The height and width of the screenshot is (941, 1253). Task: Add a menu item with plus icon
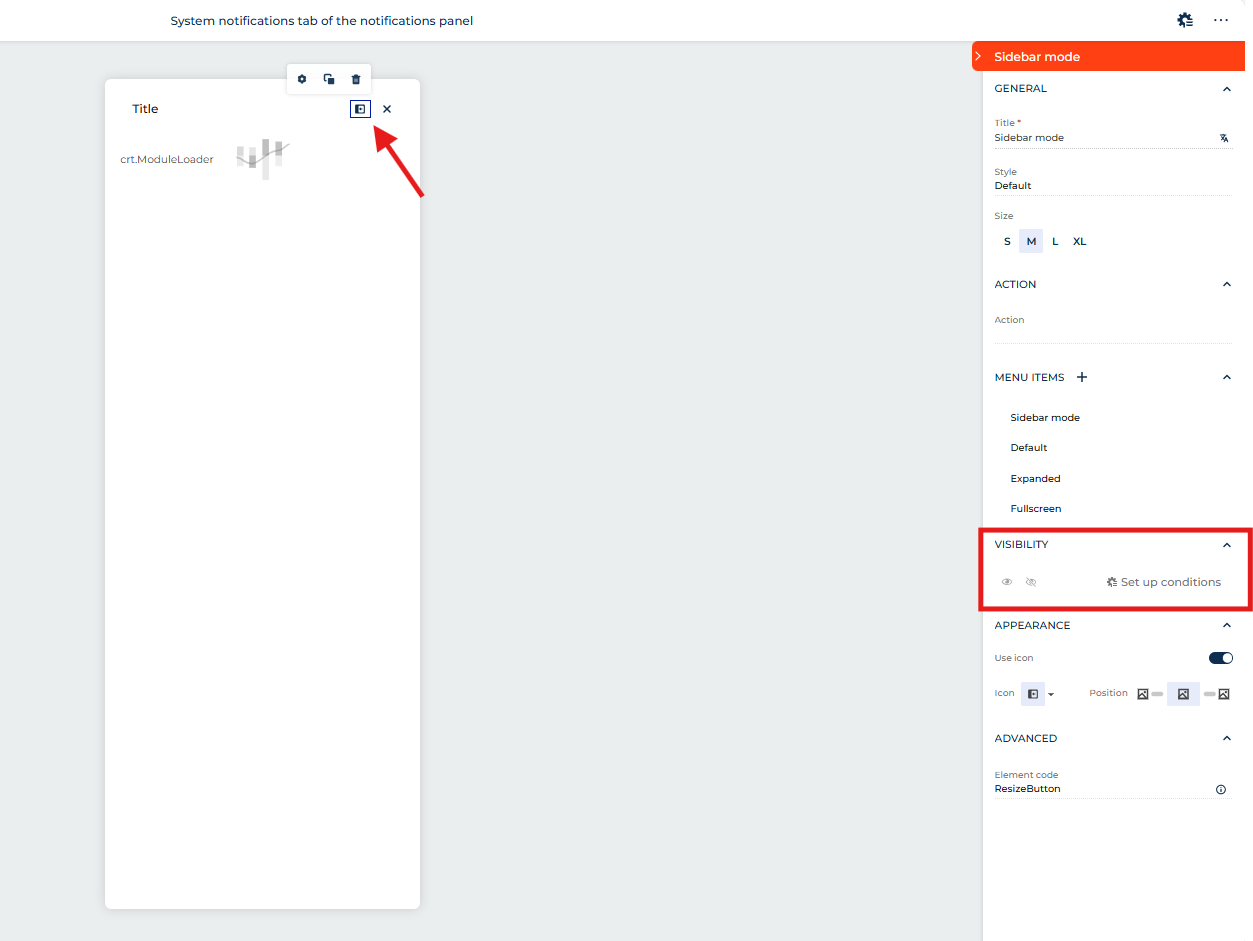(x=1082, y=377)
